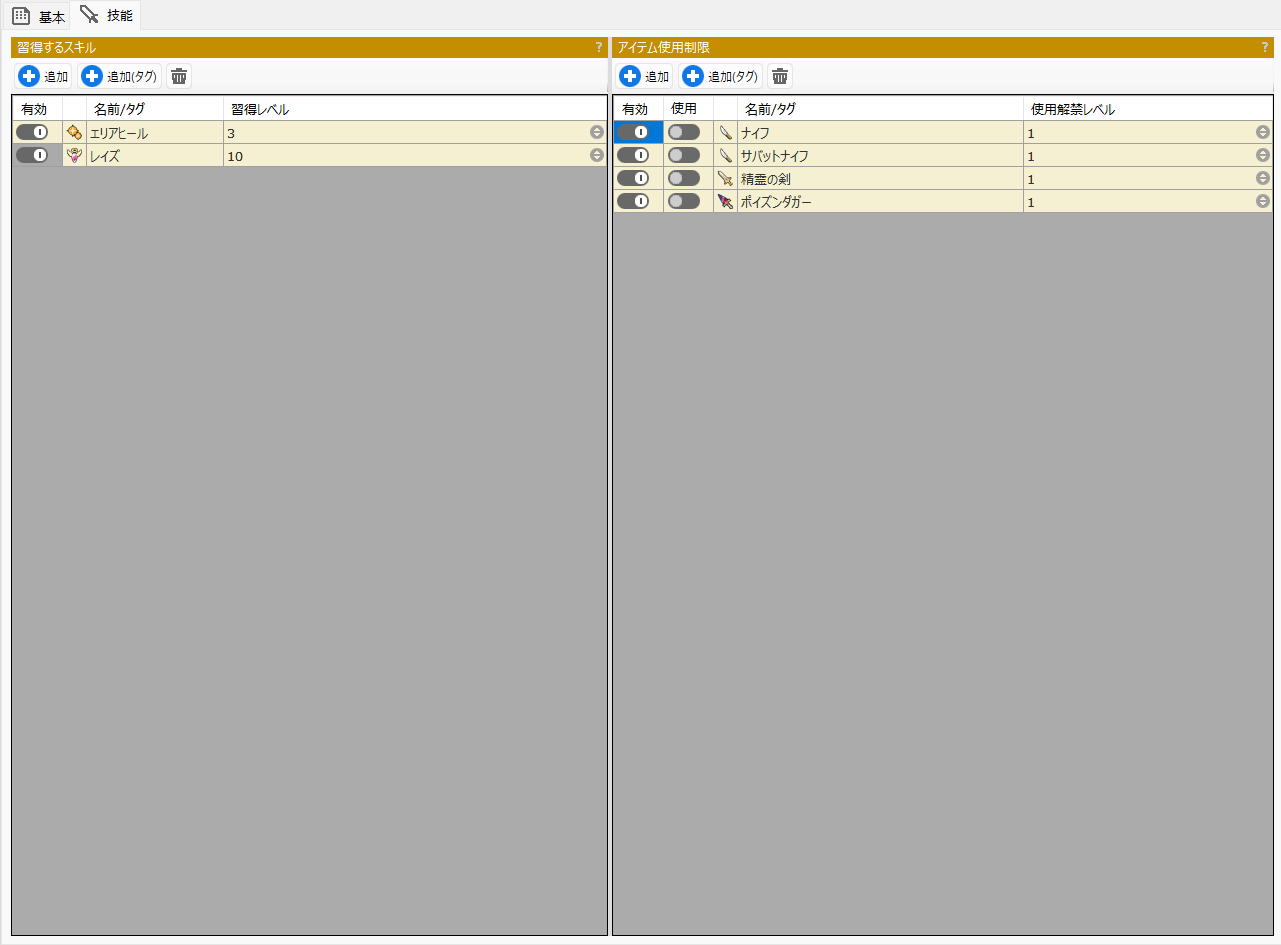Click 追加(タグ) button in アイテム使用制限 panel

click(720, 76)
